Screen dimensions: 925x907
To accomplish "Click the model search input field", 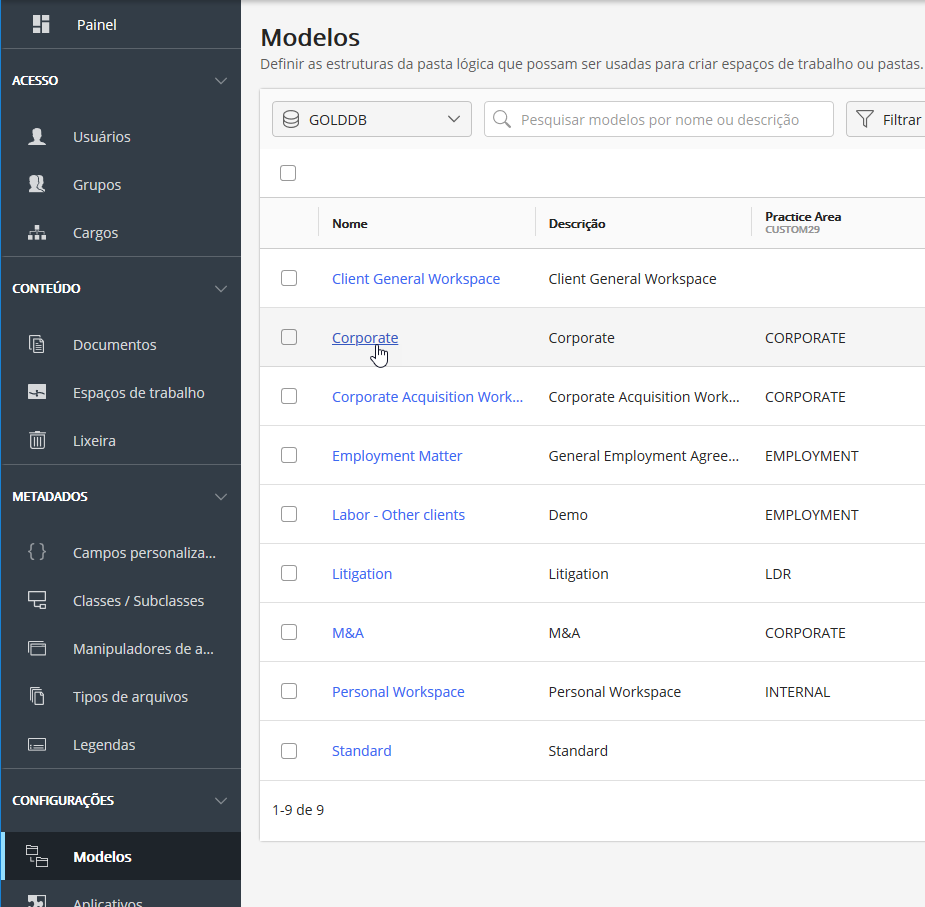I will (670, 119).
